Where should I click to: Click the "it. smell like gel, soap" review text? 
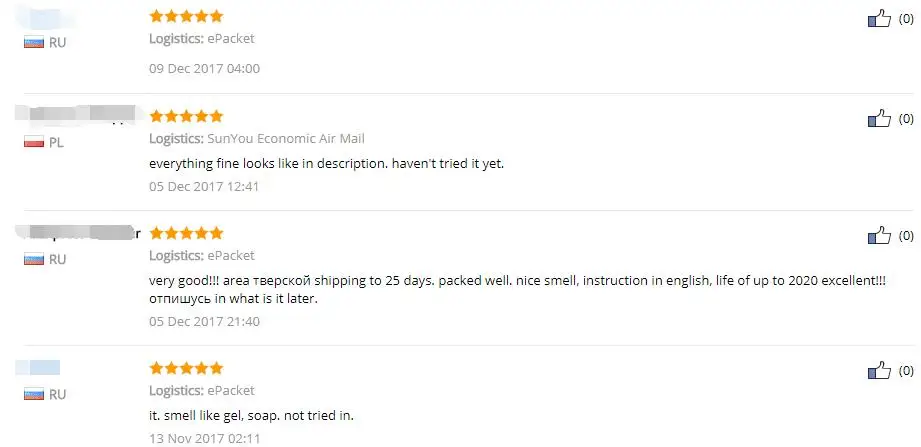[x=251, y=415]
